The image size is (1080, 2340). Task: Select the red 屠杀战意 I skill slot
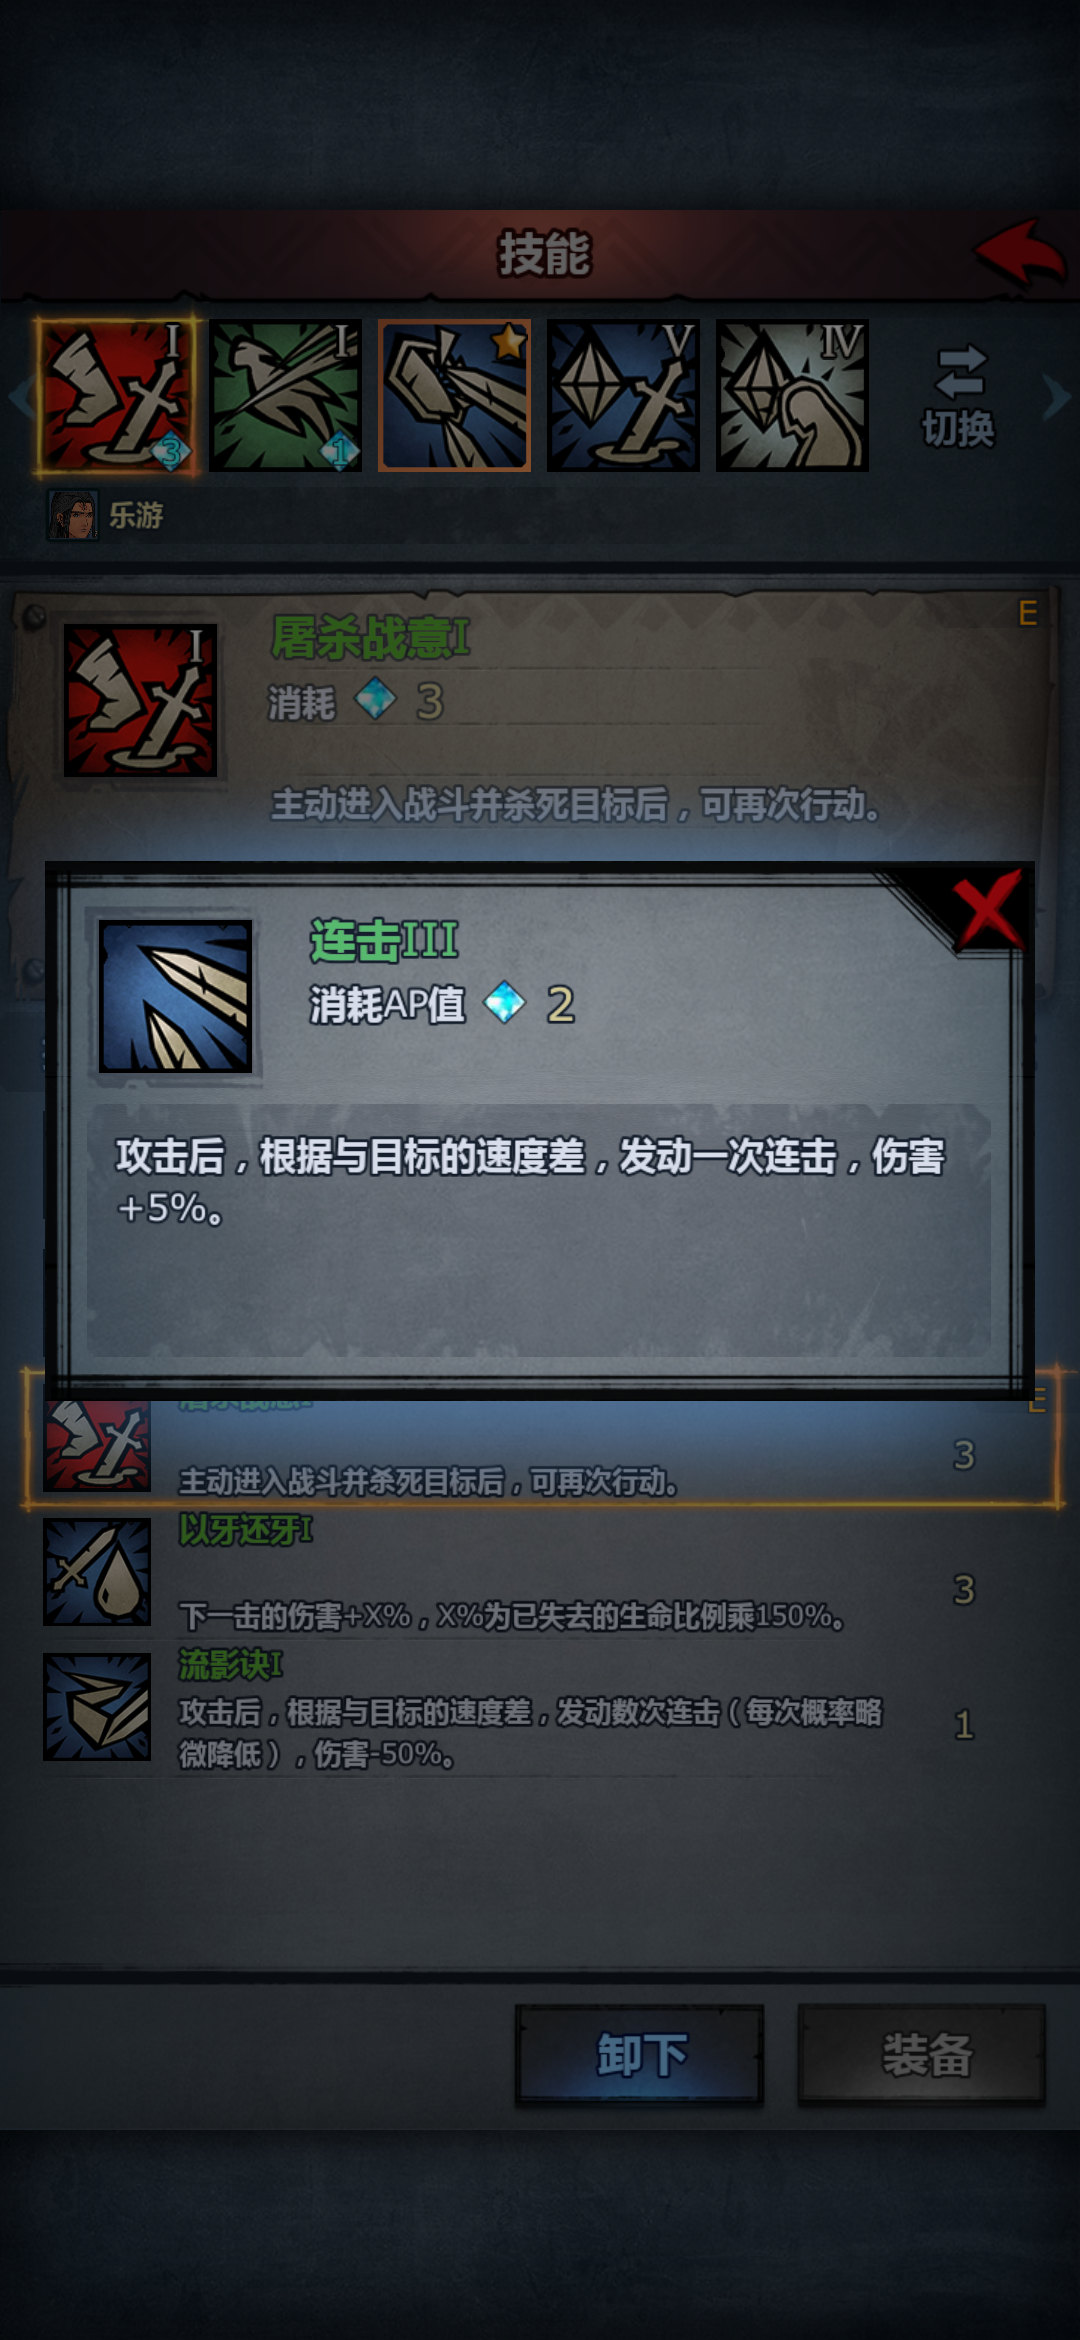point(117,396)
